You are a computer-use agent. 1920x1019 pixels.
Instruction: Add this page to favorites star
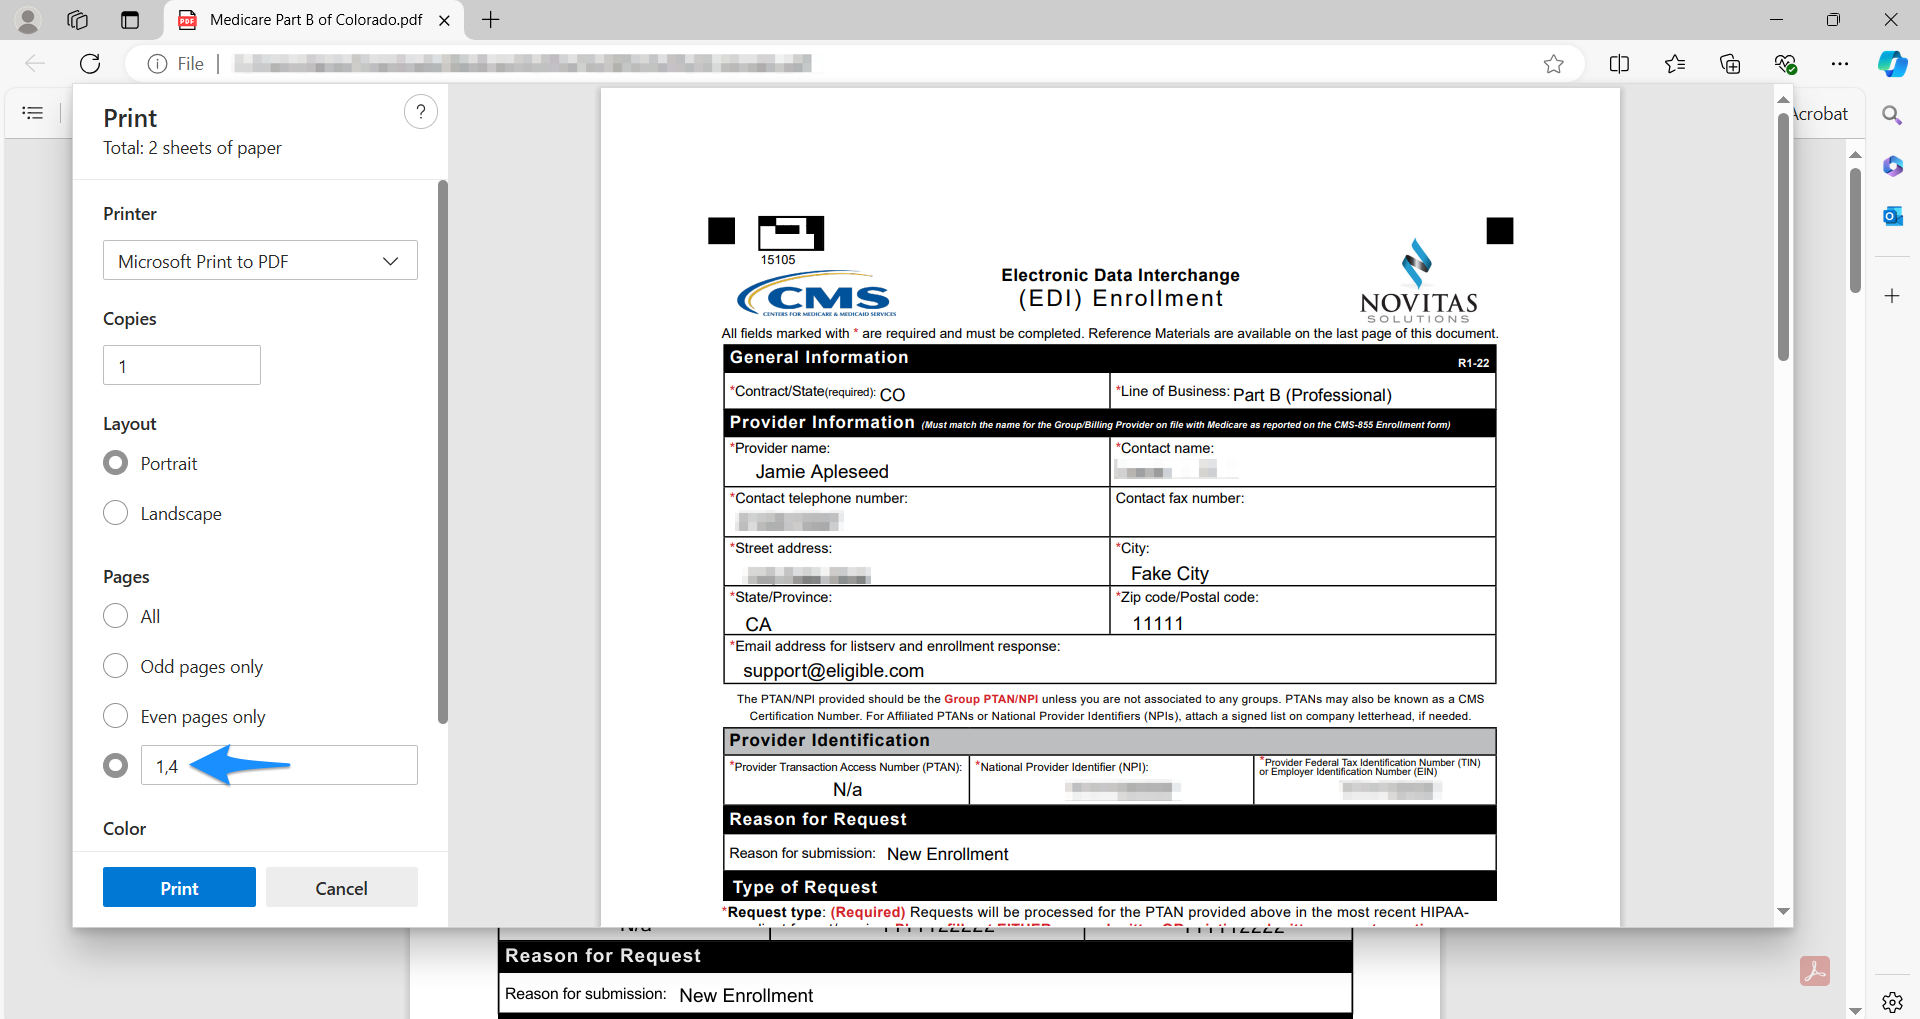coord(1553,64)
